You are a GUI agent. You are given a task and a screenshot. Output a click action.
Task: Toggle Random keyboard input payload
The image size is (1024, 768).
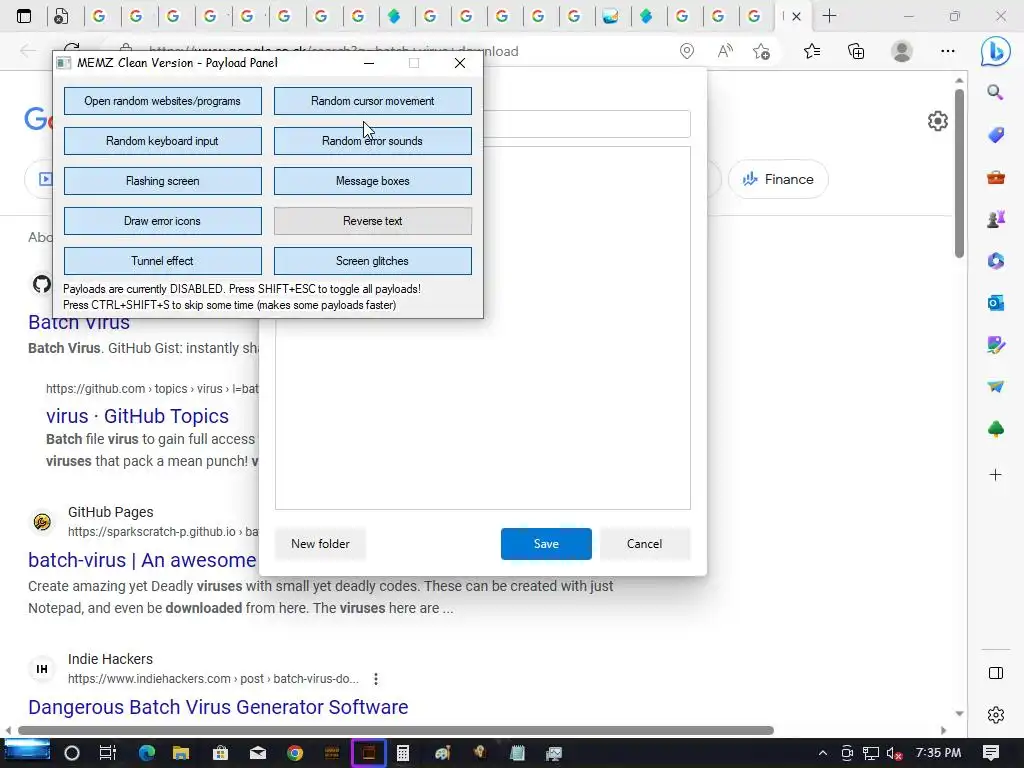163,141
